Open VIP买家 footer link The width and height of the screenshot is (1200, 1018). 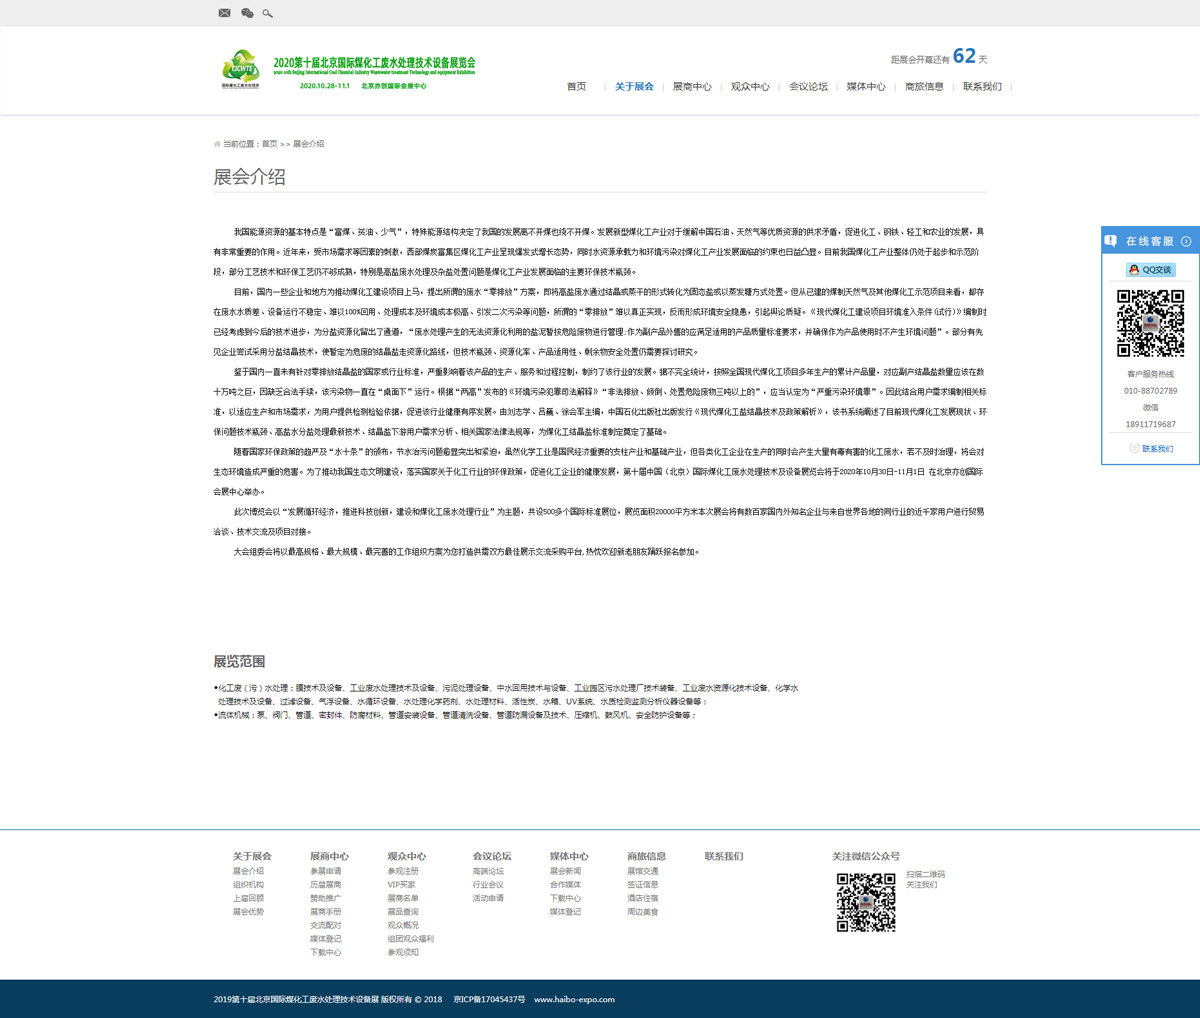[x=401, y=885]
